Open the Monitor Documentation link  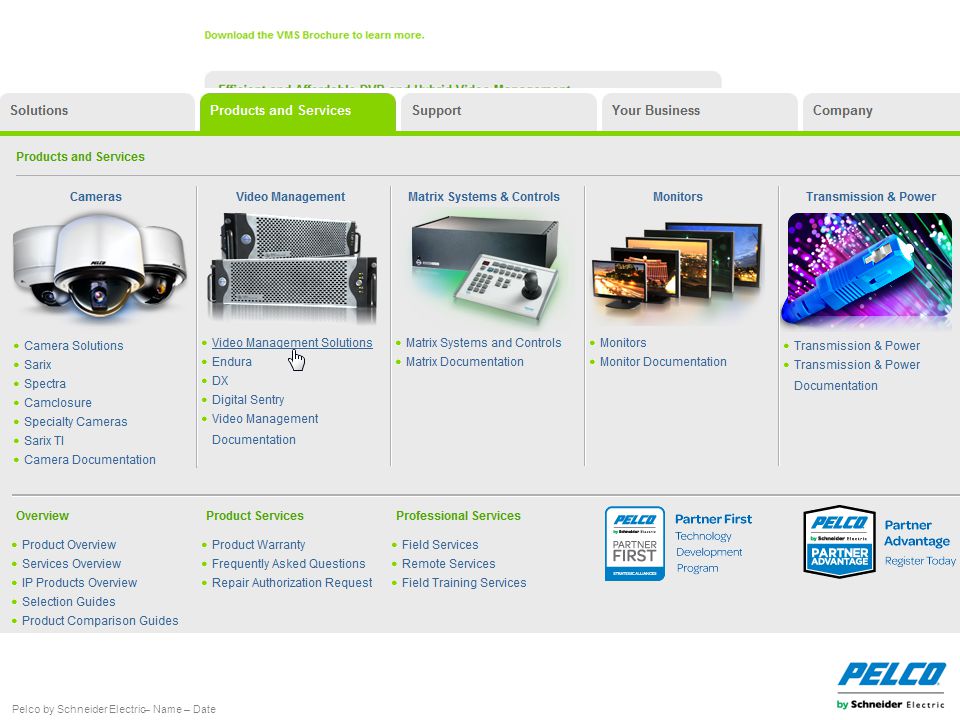pyautogui.click(x=663, y=362)
